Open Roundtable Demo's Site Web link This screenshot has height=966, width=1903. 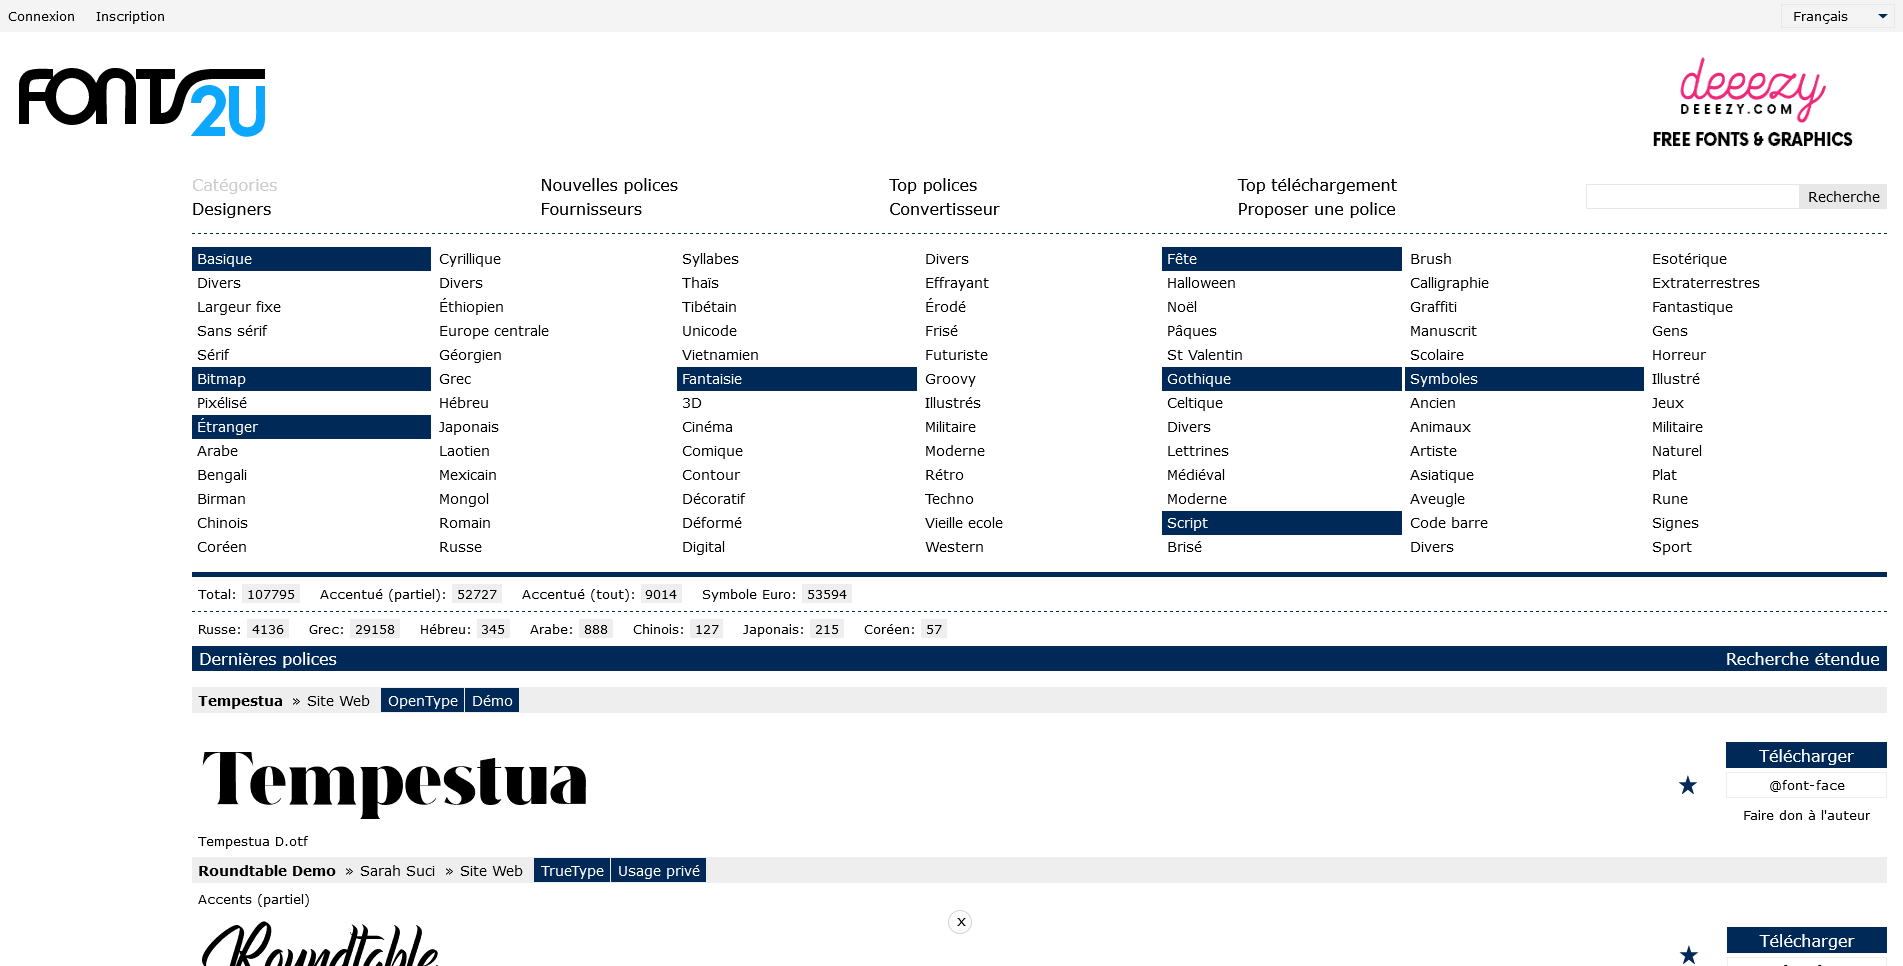point(491,871)
